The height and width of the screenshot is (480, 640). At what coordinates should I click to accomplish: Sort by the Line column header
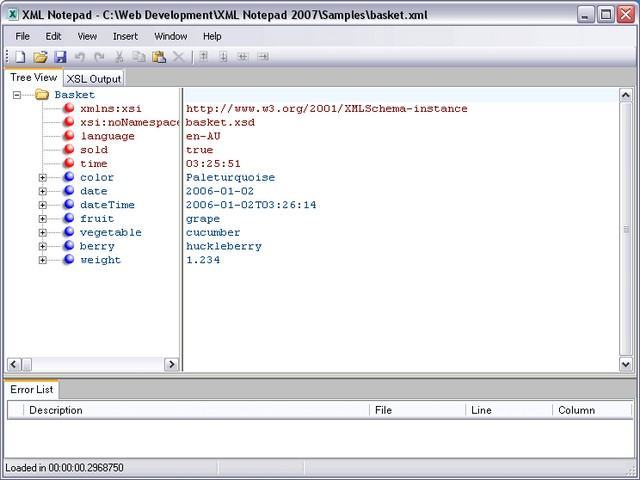click(x=509, y=410)
